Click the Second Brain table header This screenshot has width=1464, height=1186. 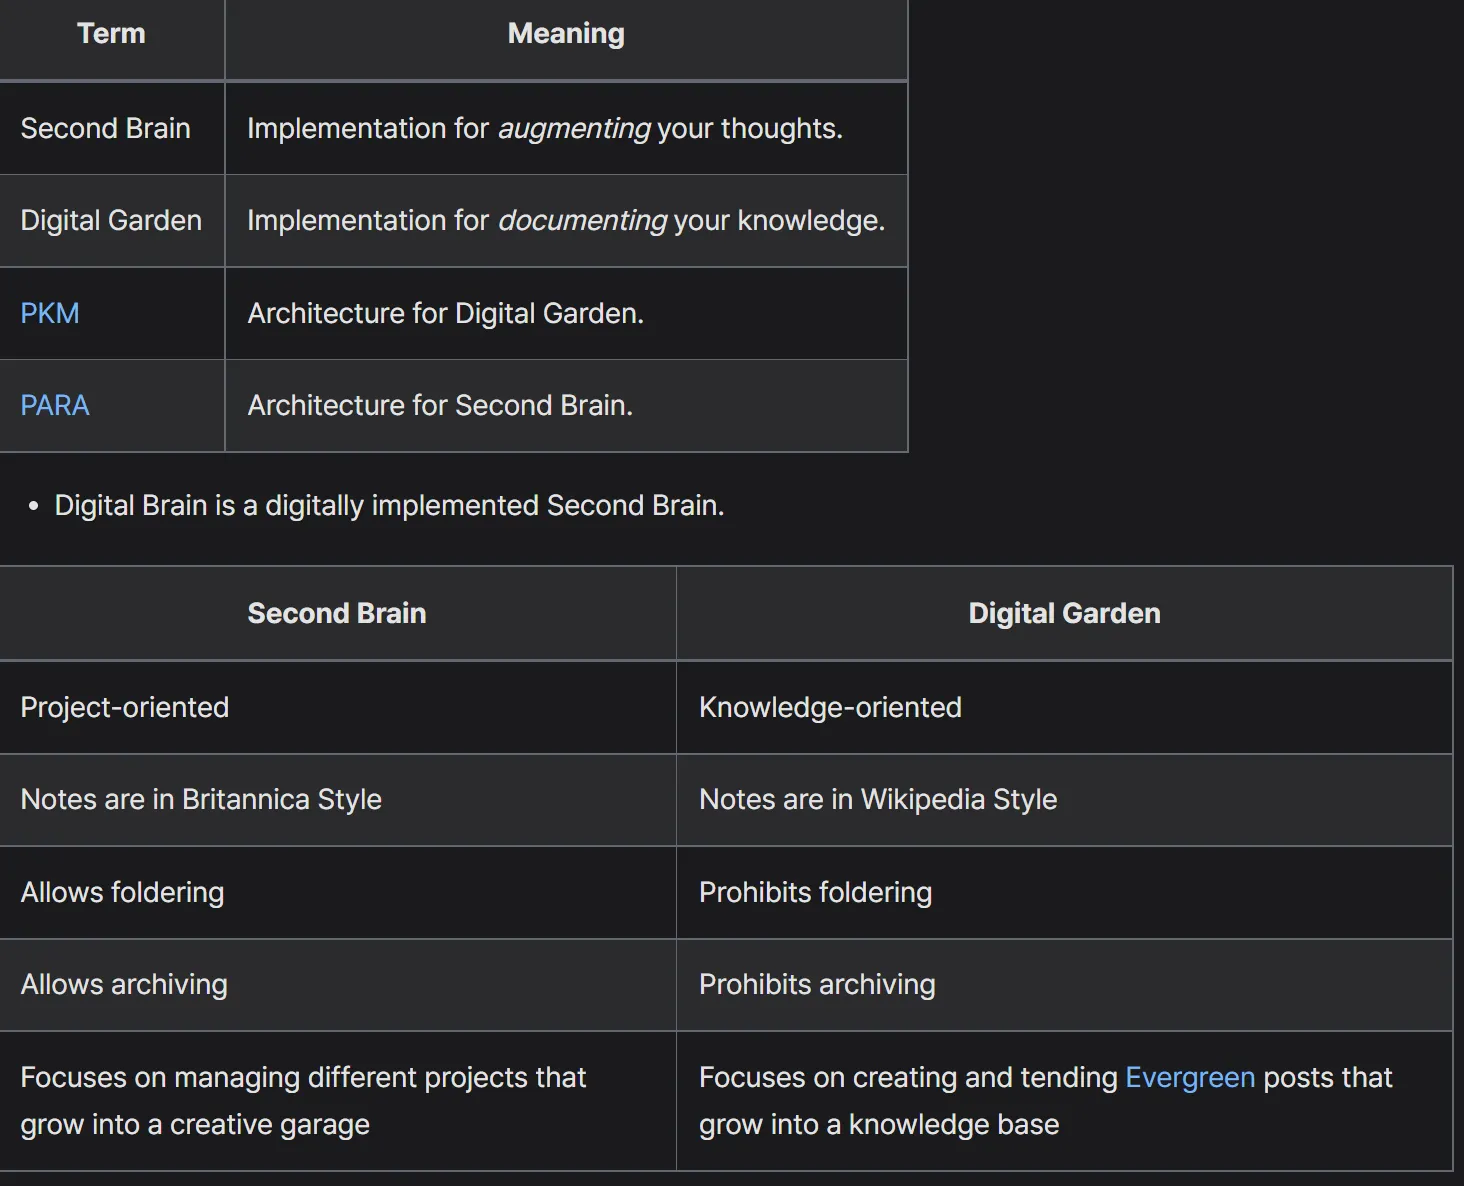[336, 613]
